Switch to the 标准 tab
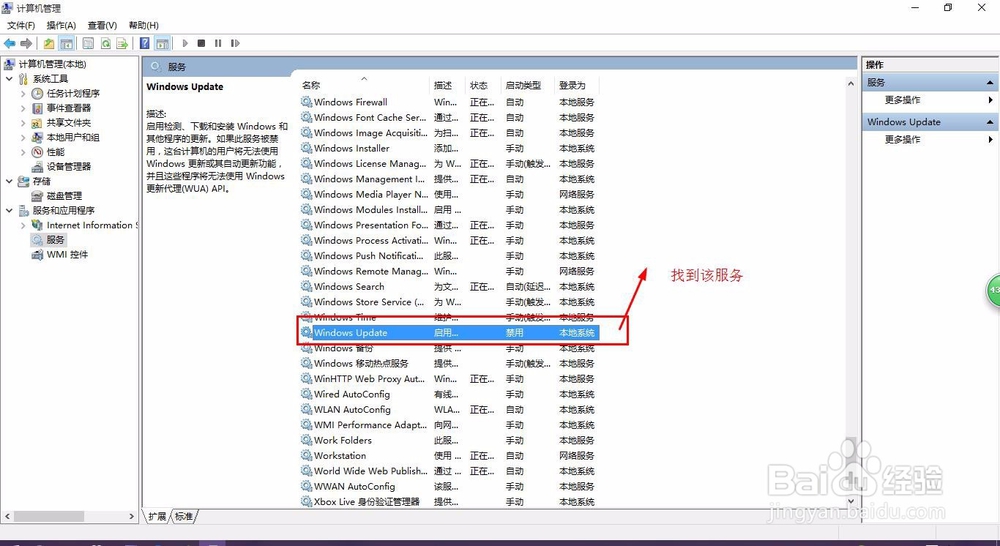This screenshot has height=546, width=1000. pyautogui.click(x=184, y=516)
